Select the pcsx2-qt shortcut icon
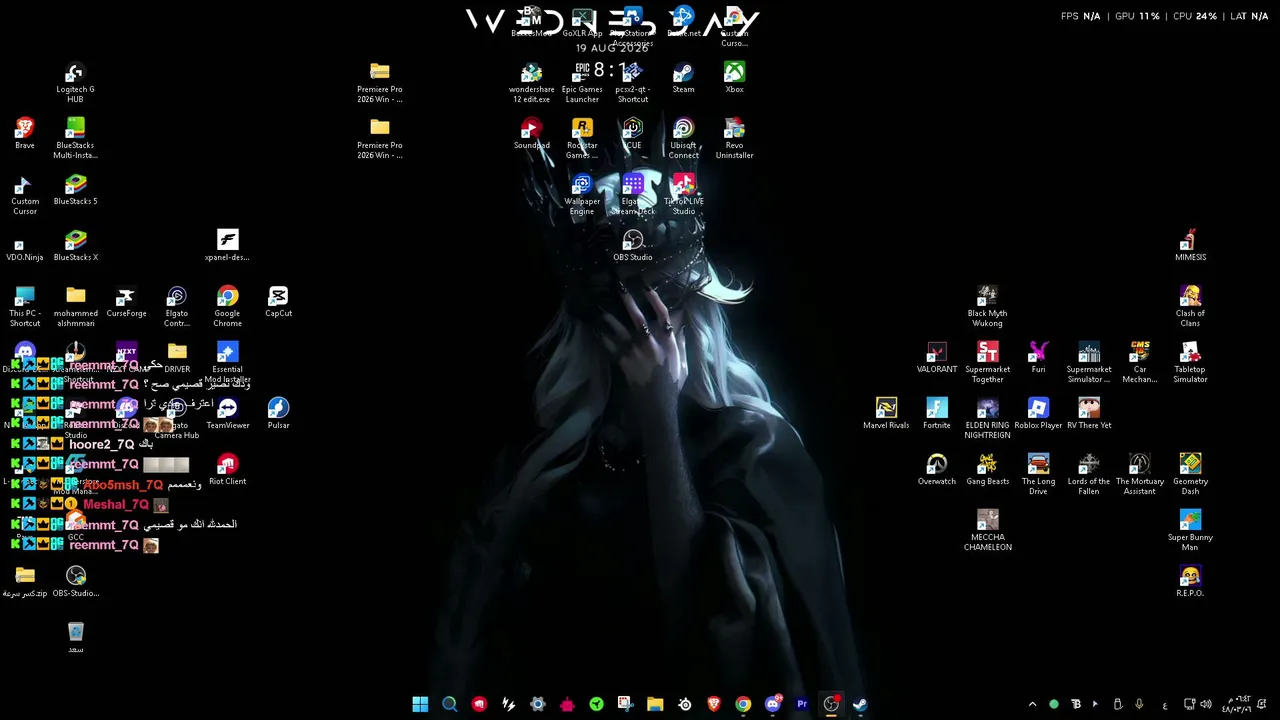 click(632, 83)
